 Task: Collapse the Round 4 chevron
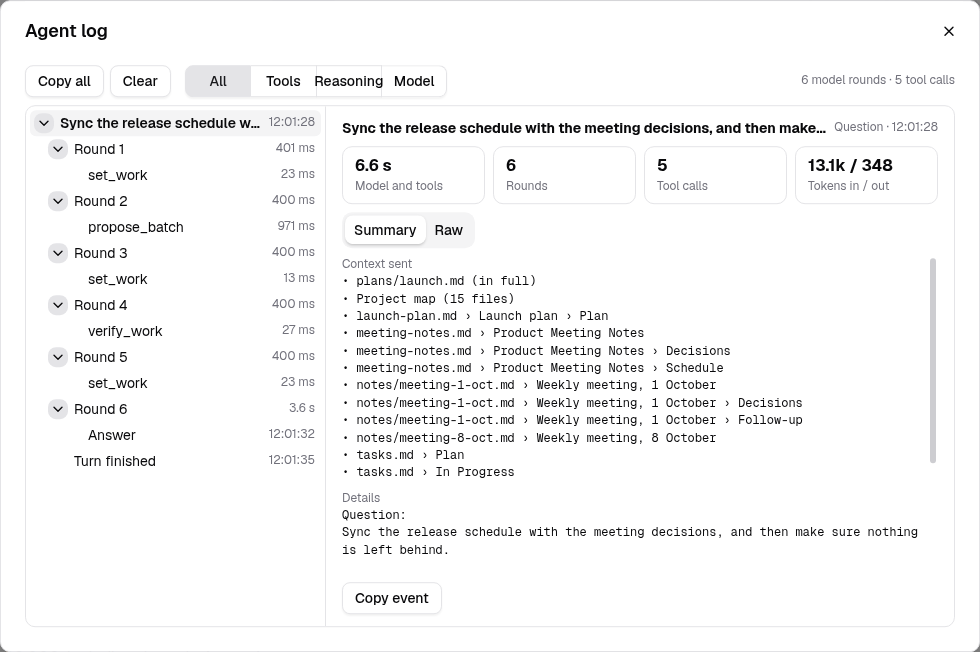pyautogui.click(x=58, y=305)
